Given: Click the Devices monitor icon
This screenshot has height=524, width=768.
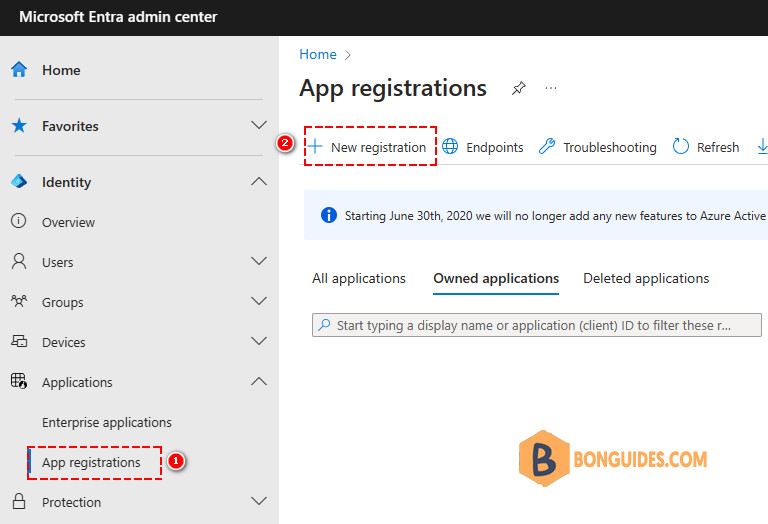Looking at the screenshot, I should coord(19,341).
